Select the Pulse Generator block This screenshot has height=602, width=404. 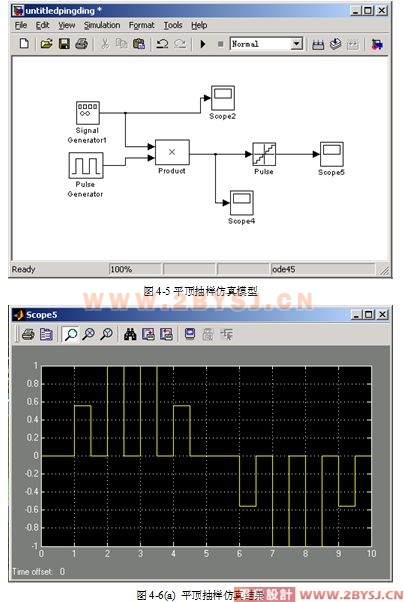(x=86, y=165)
